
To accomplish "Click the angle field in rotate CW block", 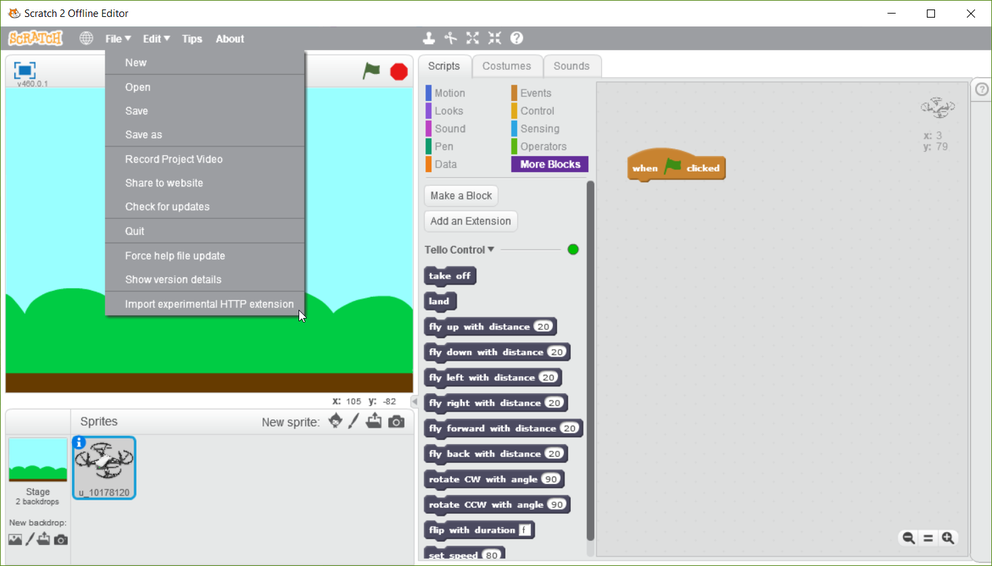I will [x=551, y=479].
